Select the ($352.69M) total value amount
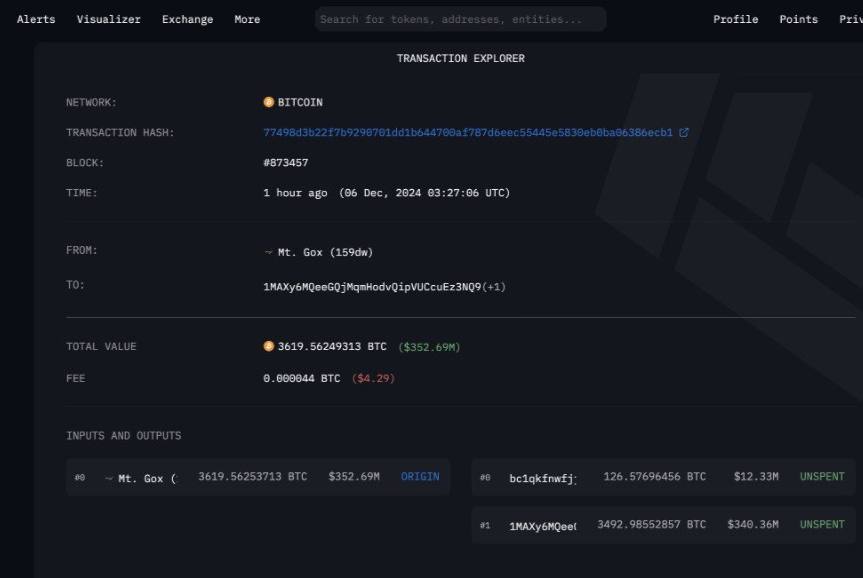Image resolution: width=863 pixels, height=578 pixels. (x=429, y=347)
